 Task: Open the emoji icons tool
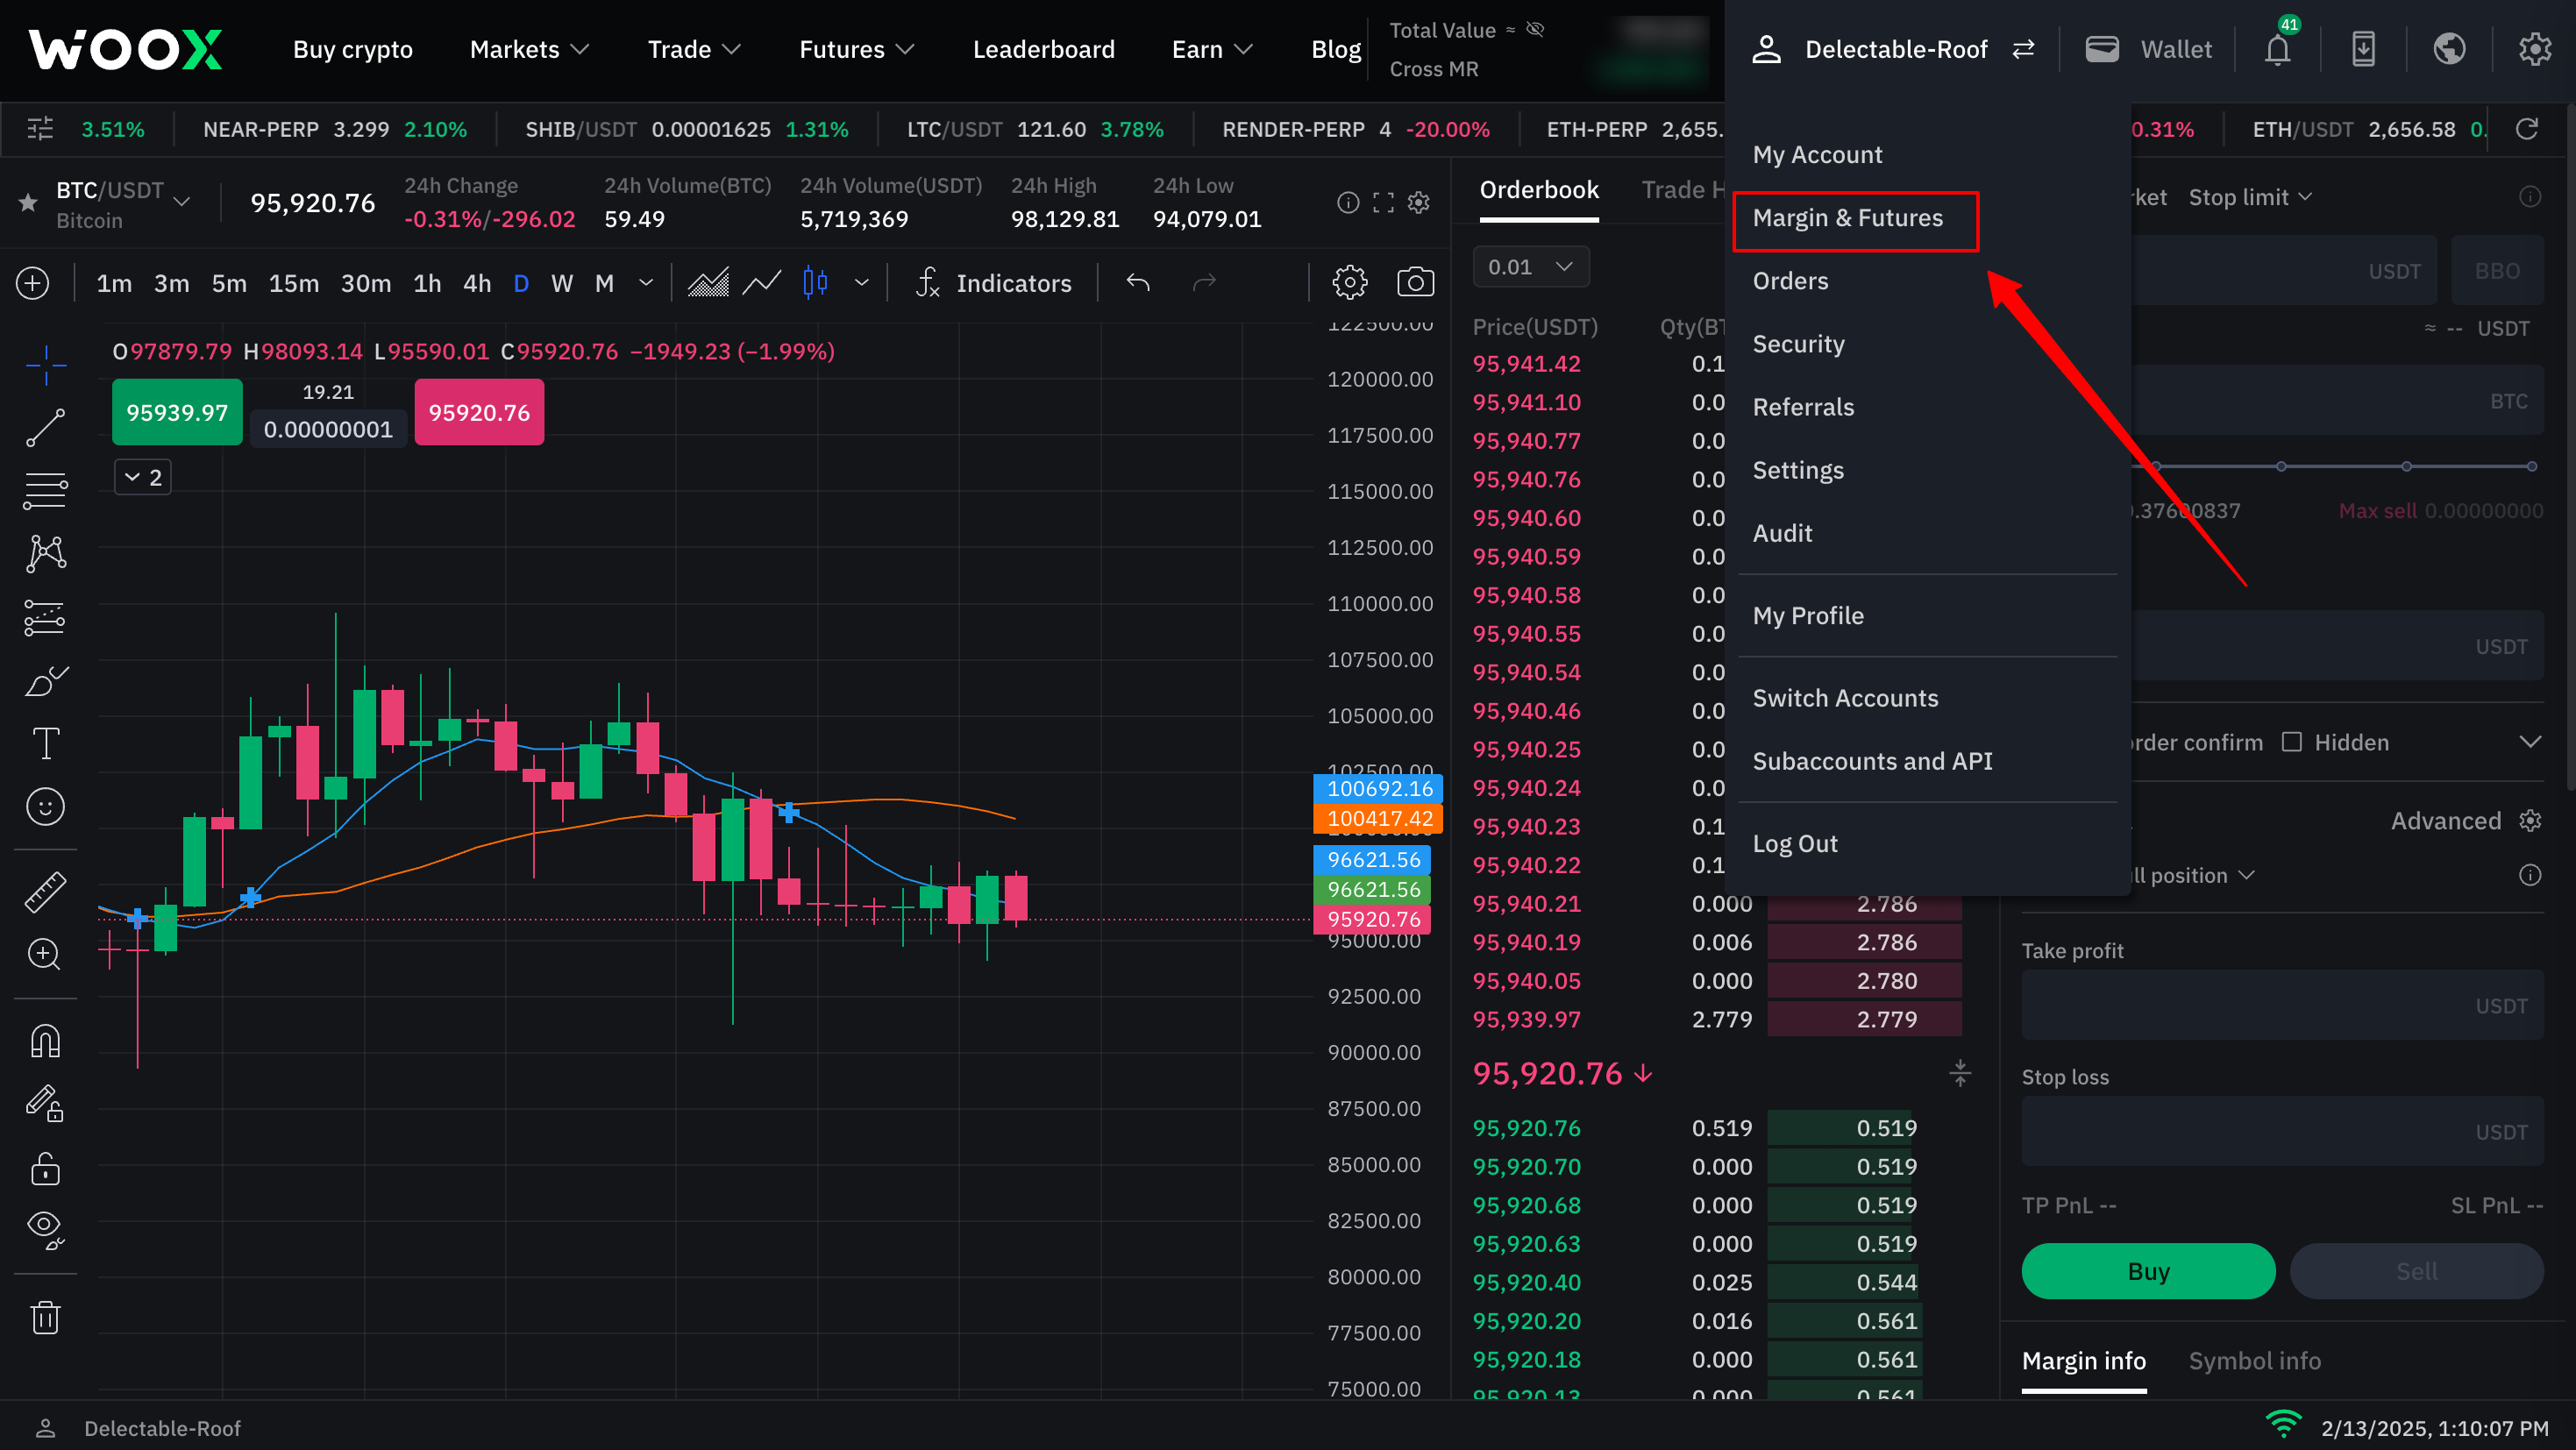tap(46, 807)
